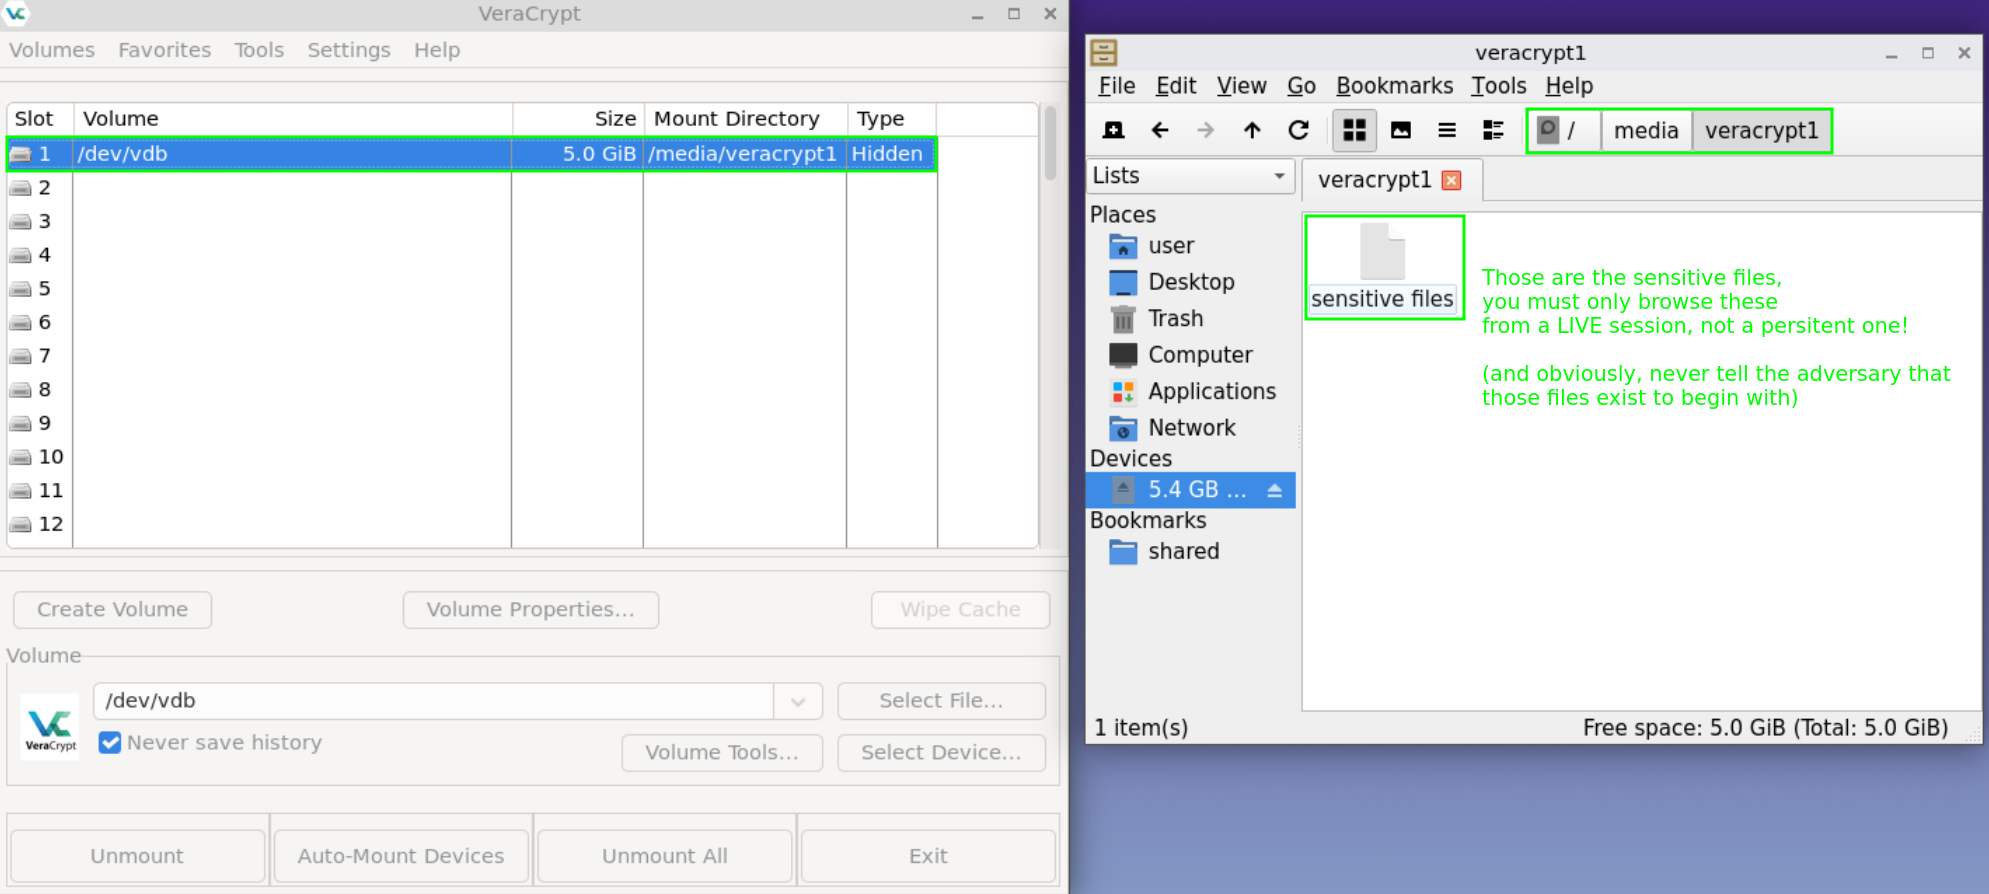Select the sensitive files item
This screenshot has height=894, width=1989.
[1383, 268]
